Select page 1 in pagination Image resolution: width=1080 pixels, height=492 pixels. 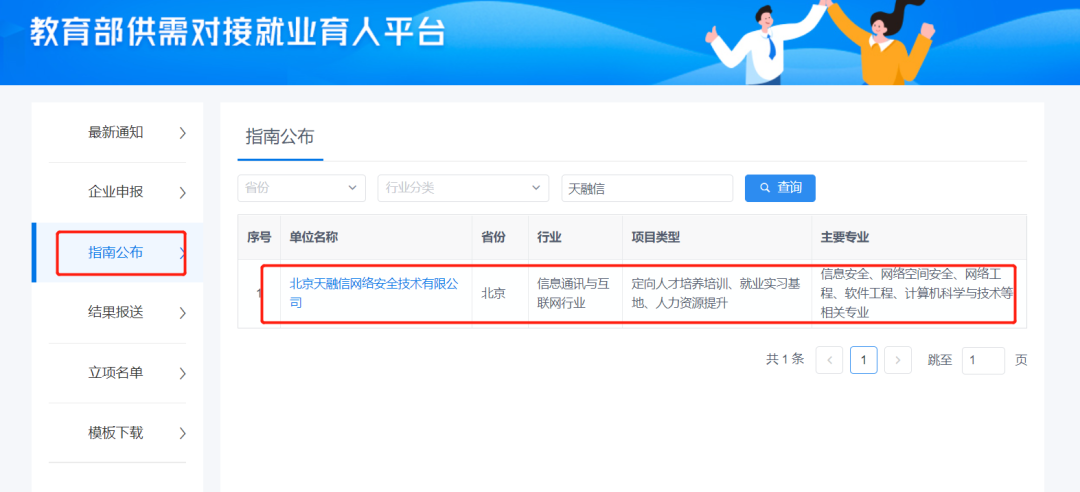click(x=864, y=360)
